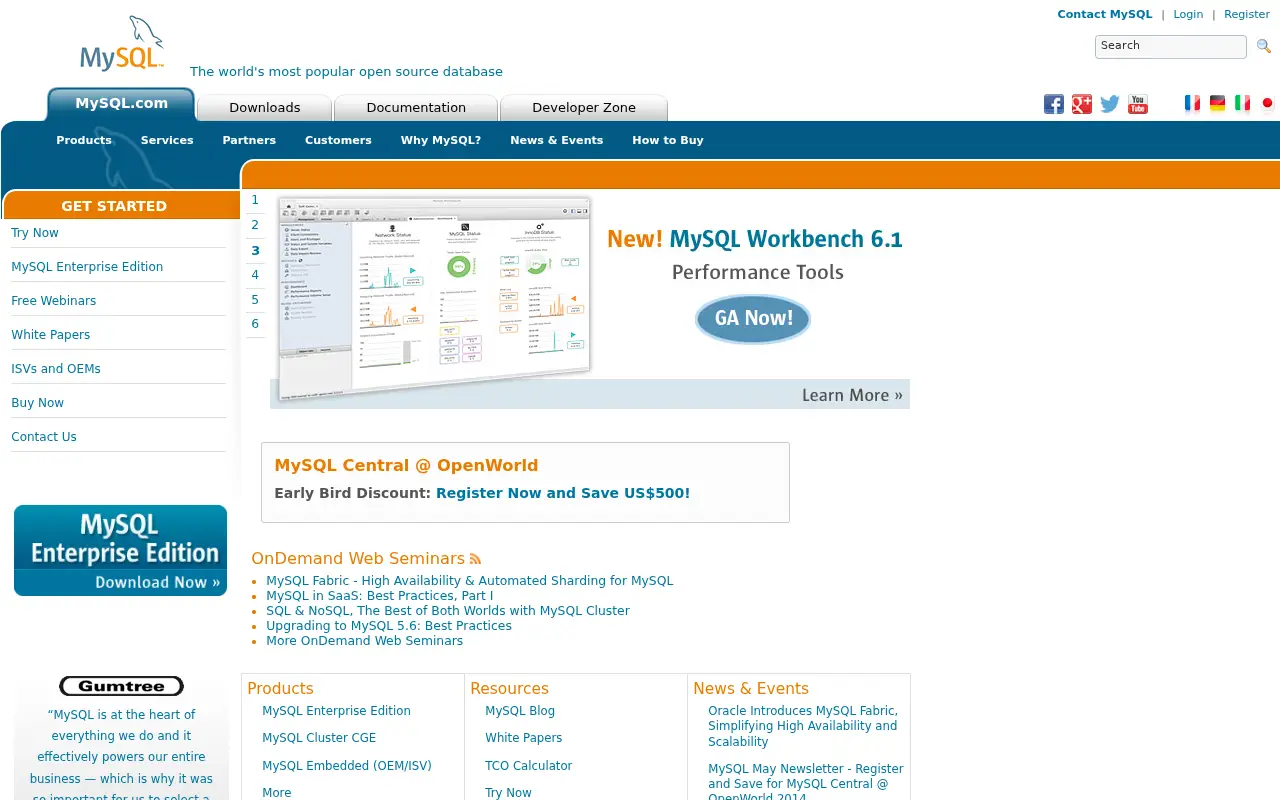
Task: Open More OnDemand Web Seminars link
Action: pyautogui.click(x=364, y=641)
